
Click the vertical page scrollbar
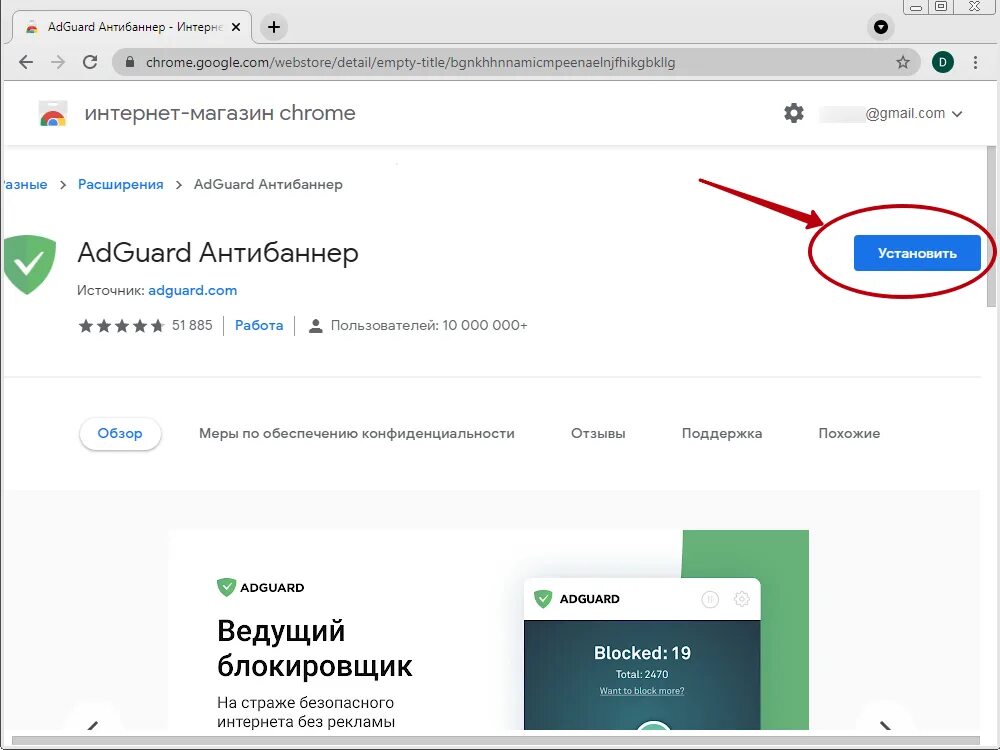pos(991,227)
